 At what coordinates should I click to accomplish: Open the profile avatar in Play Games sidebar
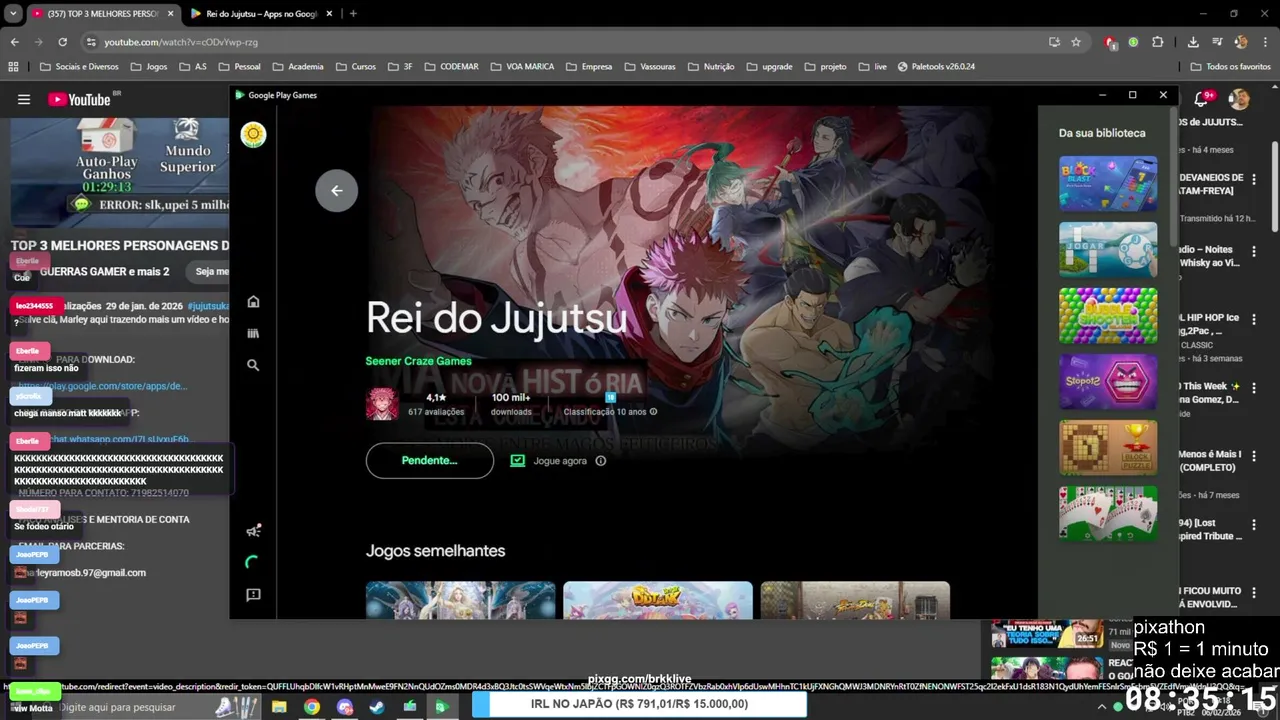[253, 135]
